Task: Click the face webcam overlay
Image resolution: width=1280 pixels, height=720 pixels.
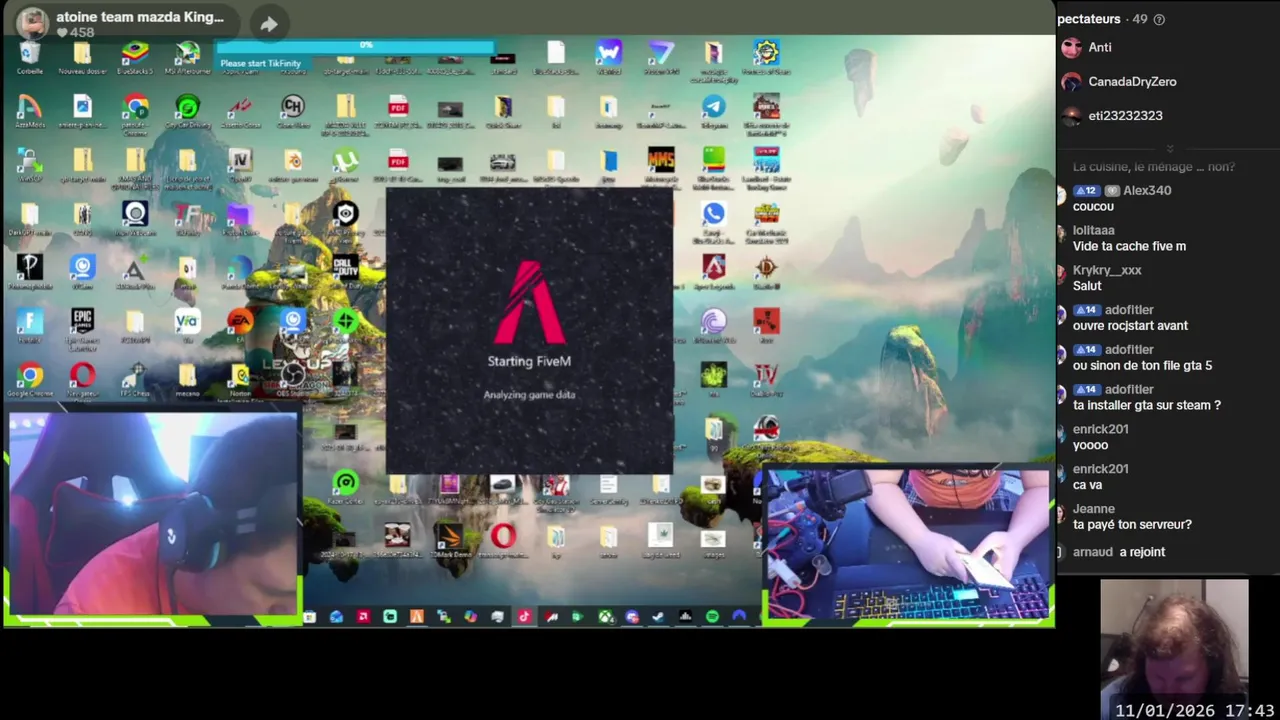Action: click(x=153, y=514)
